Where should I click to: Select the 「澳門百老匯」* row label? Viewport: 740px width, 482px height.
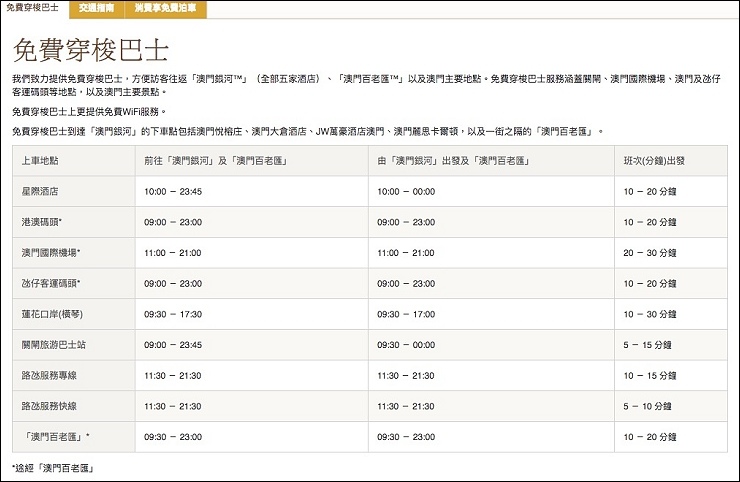click(56, 437)
